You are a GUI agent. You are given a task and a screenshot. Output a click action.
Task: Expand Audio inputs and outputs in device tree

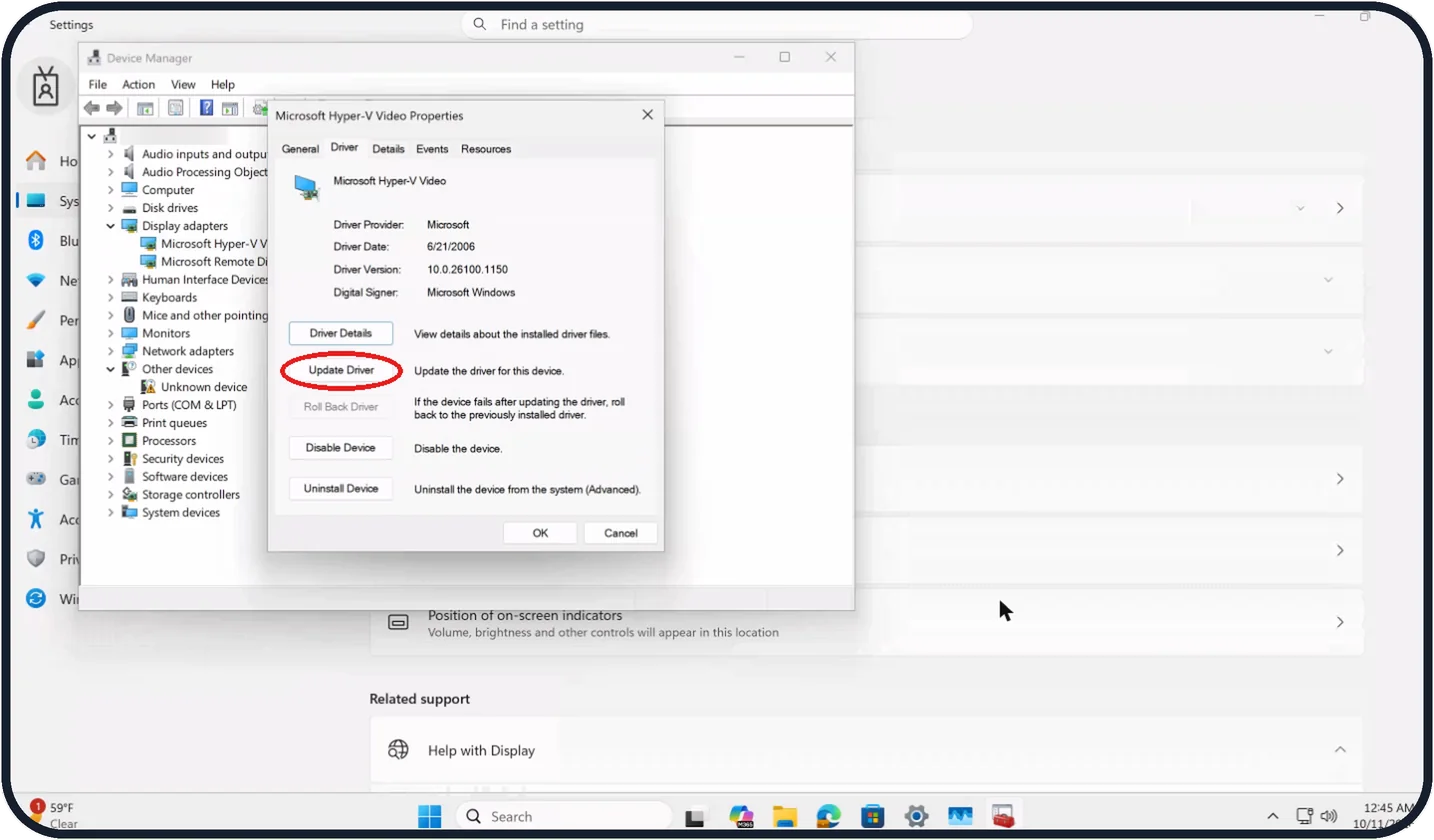click(111, 154)
